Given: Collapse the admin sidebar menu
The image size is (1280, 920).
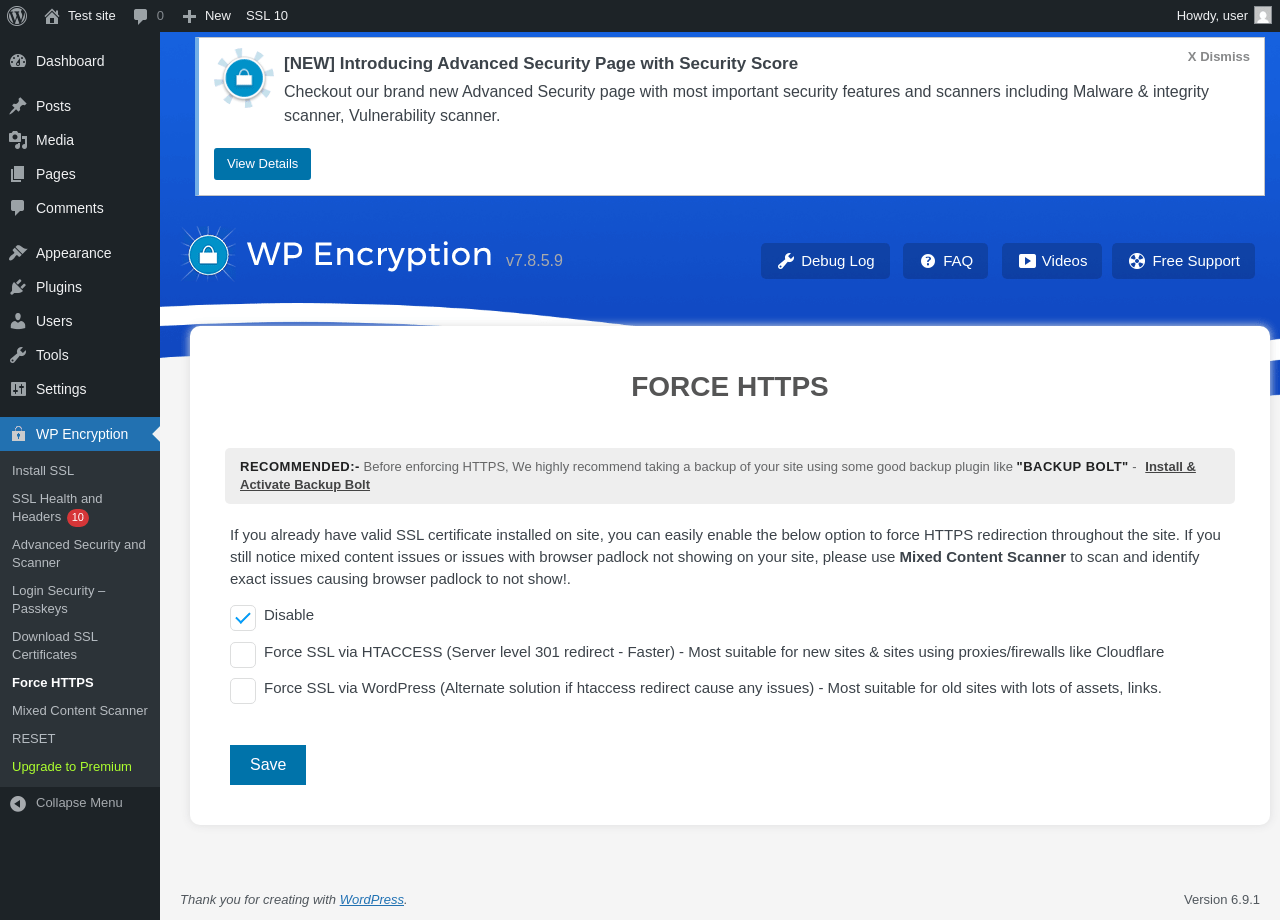Looking at the screenshot, I should click(x=66, y=803).
